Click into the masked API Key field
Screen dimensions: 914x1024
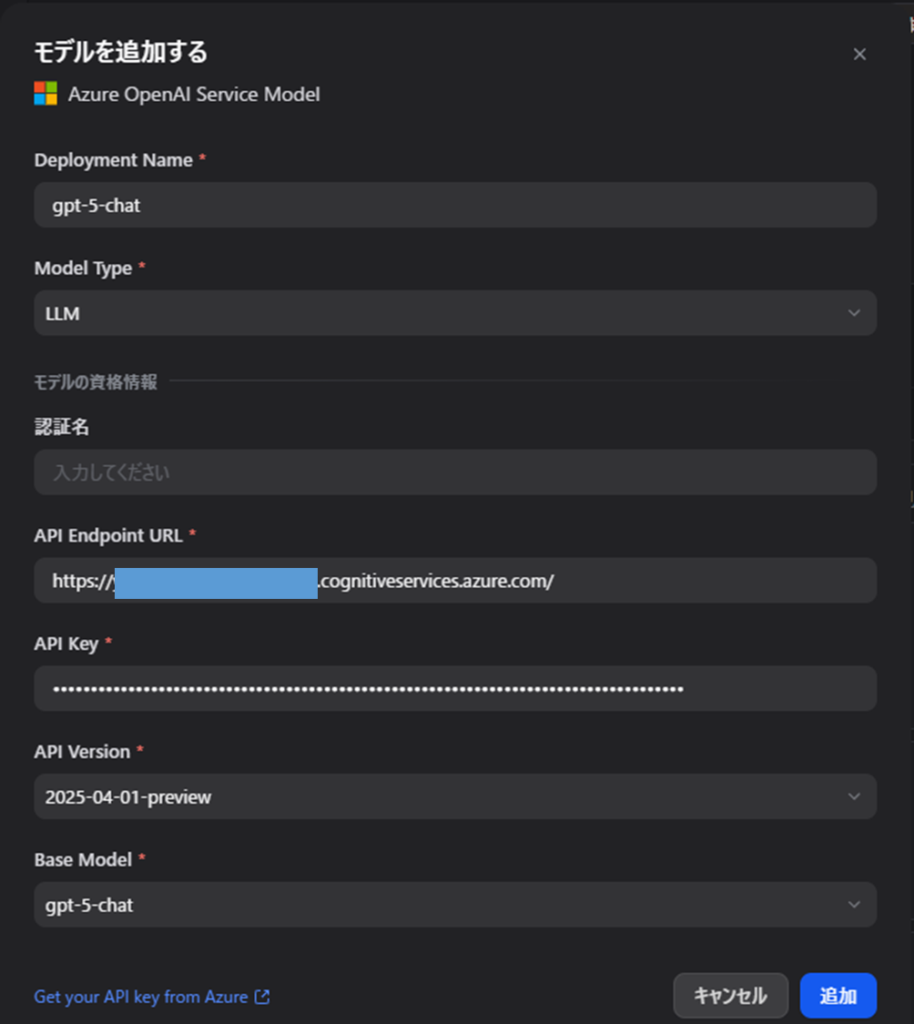[455, 689]
